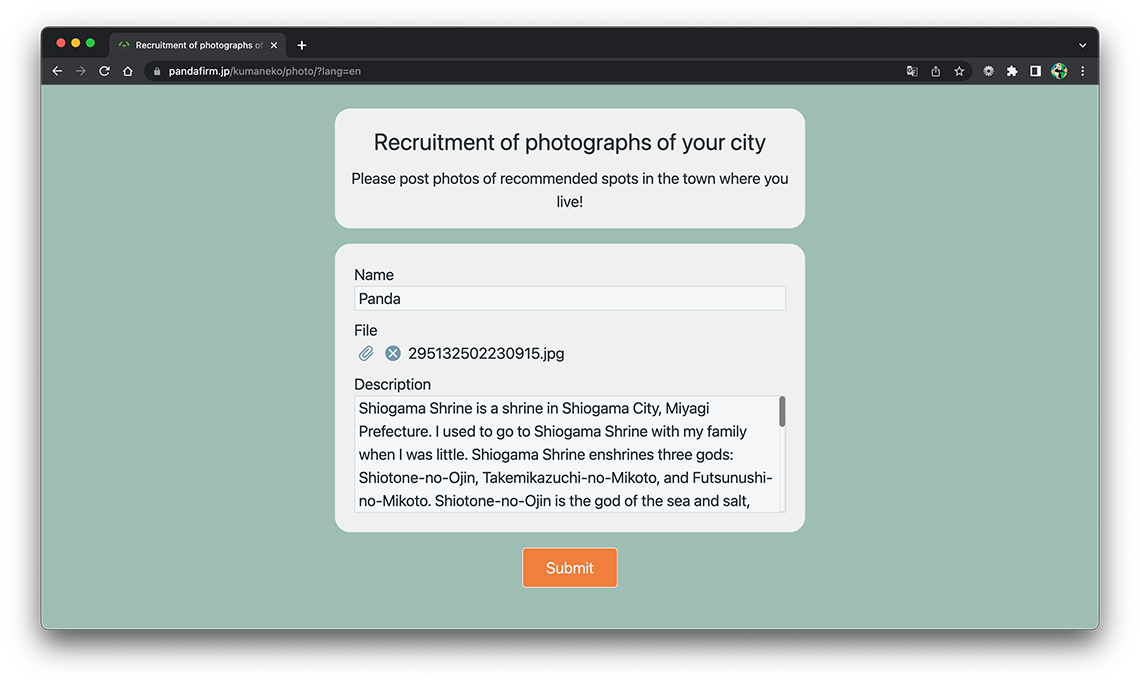1140x683 pixels.
Task: Reload the current page
Action: (x=104, y=71)
